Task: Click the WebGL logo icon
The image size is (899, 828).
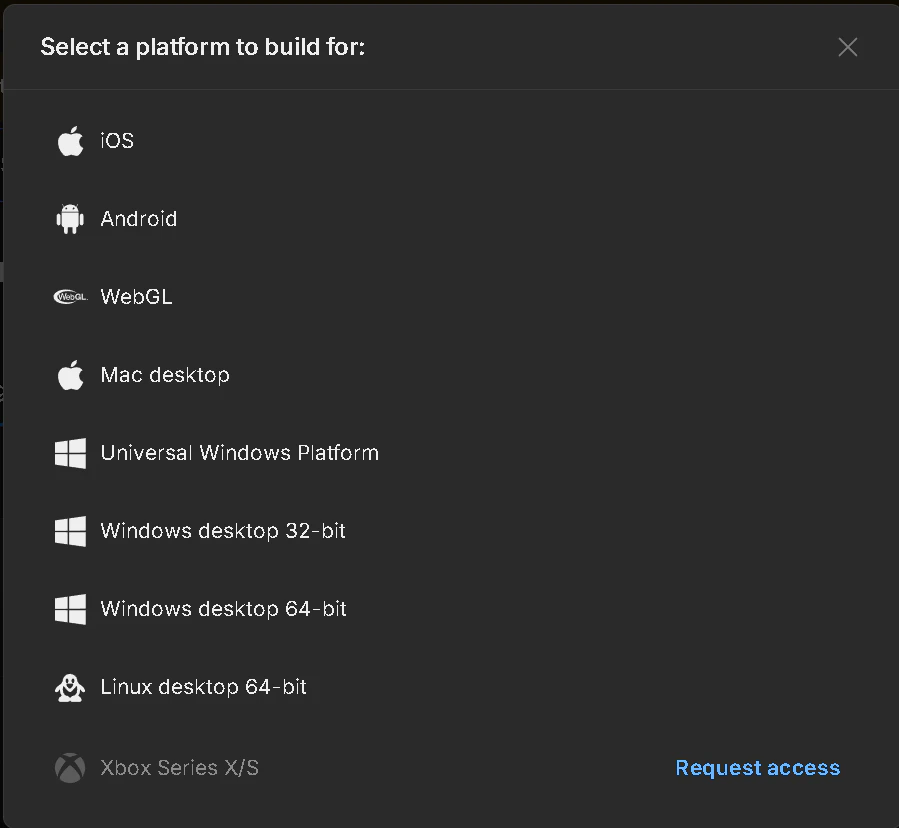Action: 71,297
